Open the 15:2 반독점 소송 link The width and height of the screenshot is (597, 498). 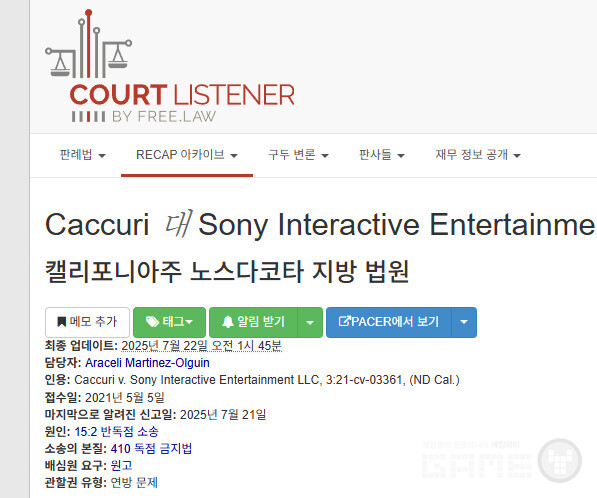[x=116, y=432]
